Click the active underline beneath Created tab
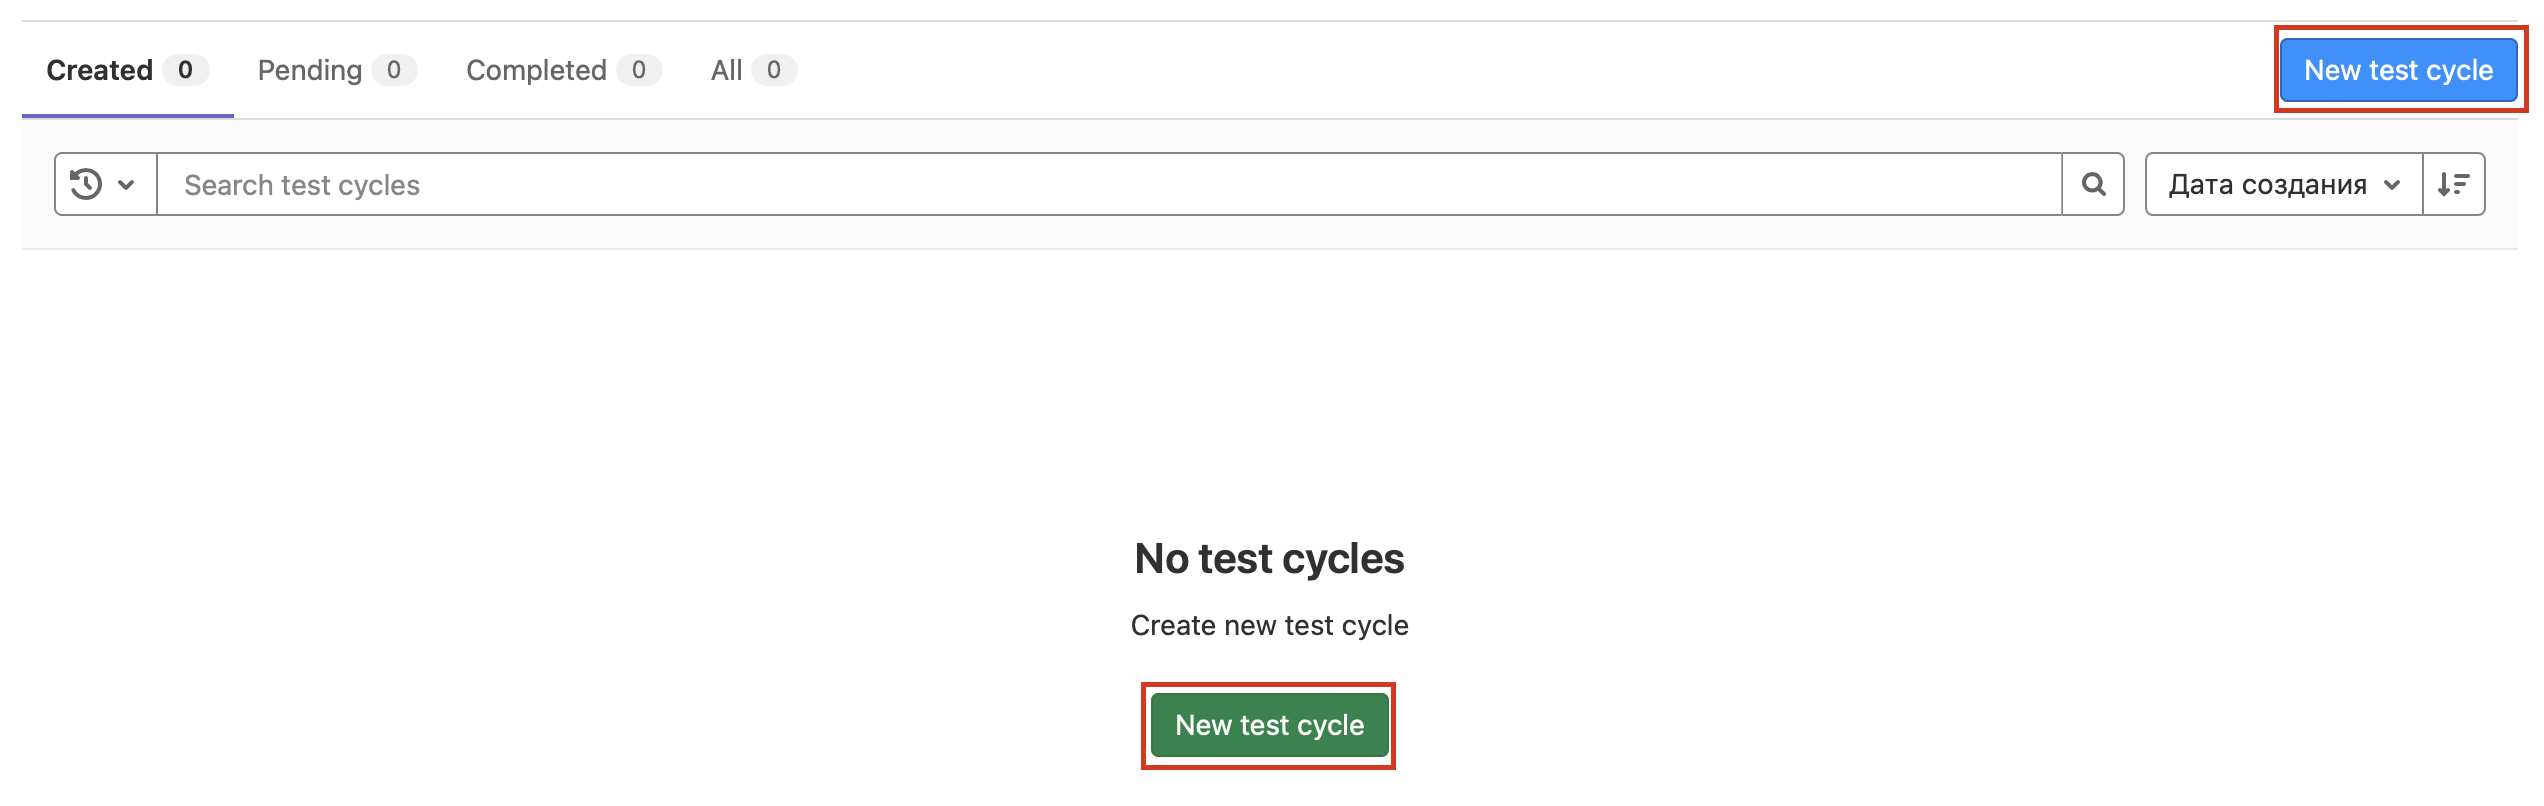This screenshot has width=2544, height=806. click(128, 116)
